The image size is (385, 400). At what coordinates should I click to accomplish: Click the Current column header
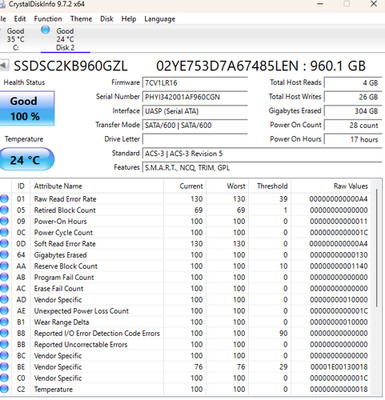(185, 186)
